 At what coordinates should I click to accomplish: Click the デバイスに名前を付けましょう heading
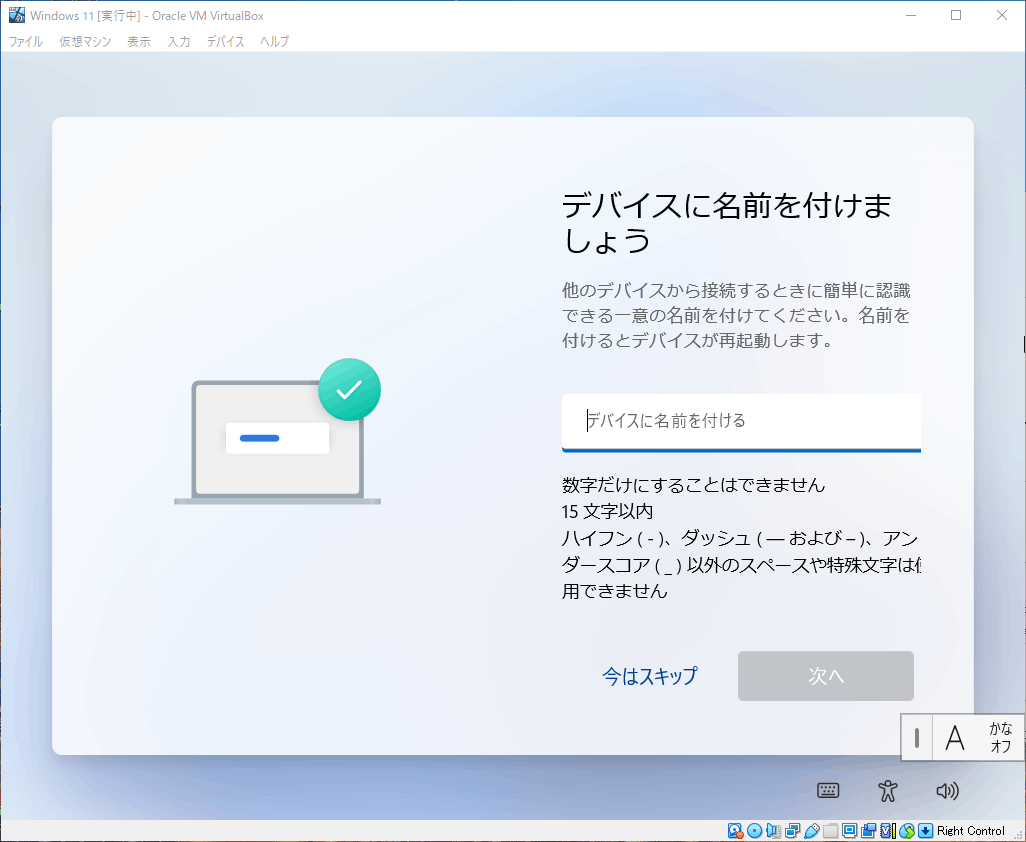click(726, 223)
